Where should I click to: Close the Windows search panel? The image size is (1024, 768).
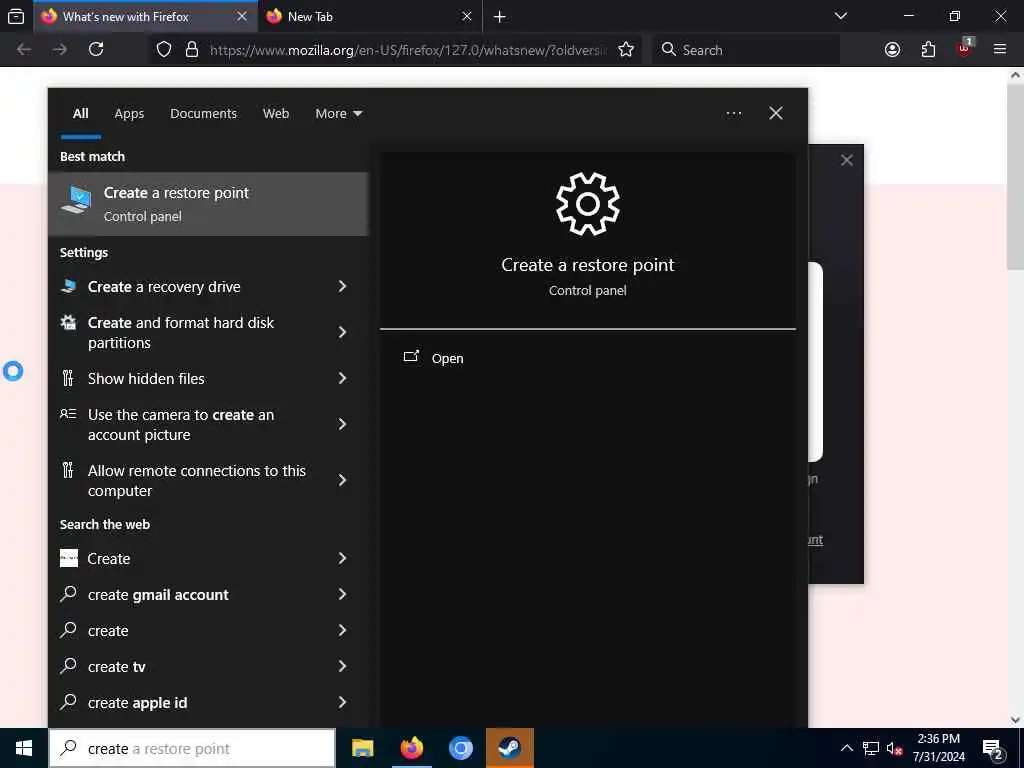point(776,113)
